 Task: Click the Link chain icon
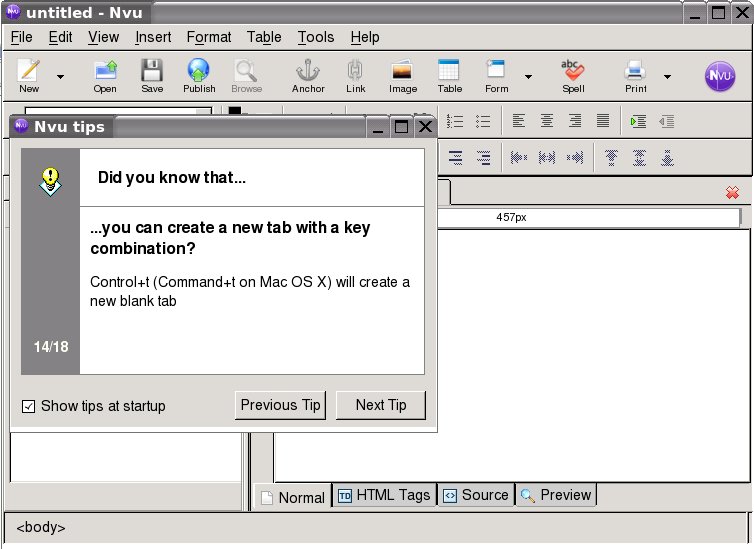355,76
